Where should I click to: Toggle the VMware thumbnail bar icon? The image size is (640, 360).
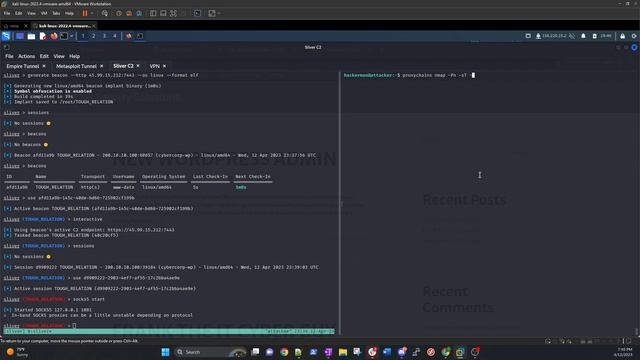pos(163,13)
